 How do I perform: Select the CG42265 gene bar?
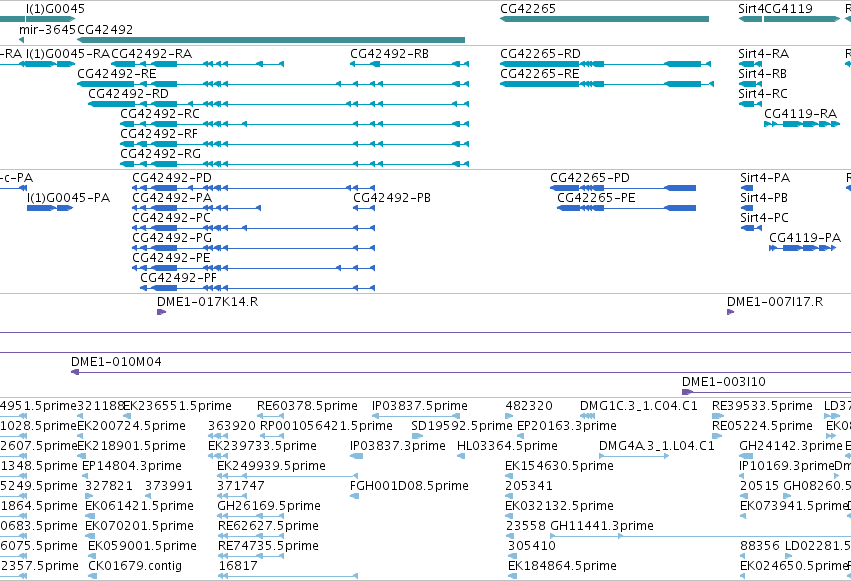[x=604, y=19]
